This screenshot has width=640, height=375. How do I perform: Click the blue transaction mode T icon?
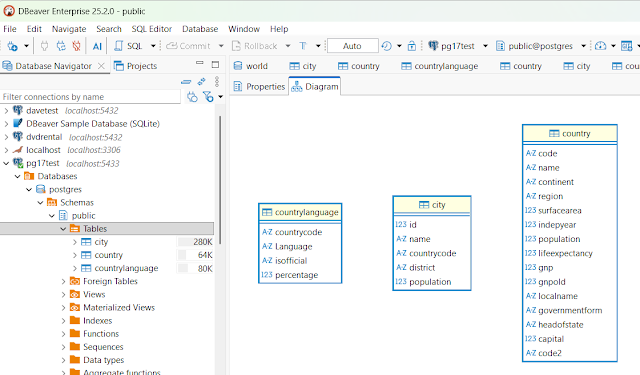click(x=303, y=46)
